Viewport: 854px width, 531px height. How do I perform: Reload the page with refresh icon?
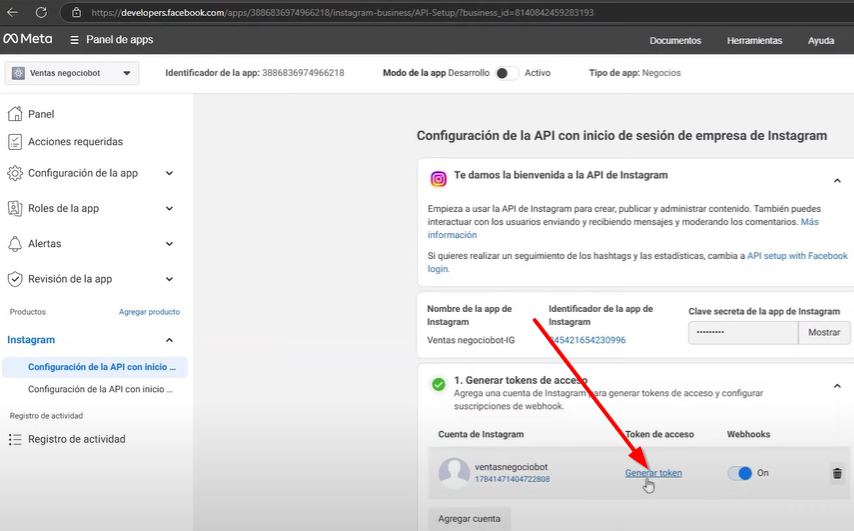pos(41,12)
